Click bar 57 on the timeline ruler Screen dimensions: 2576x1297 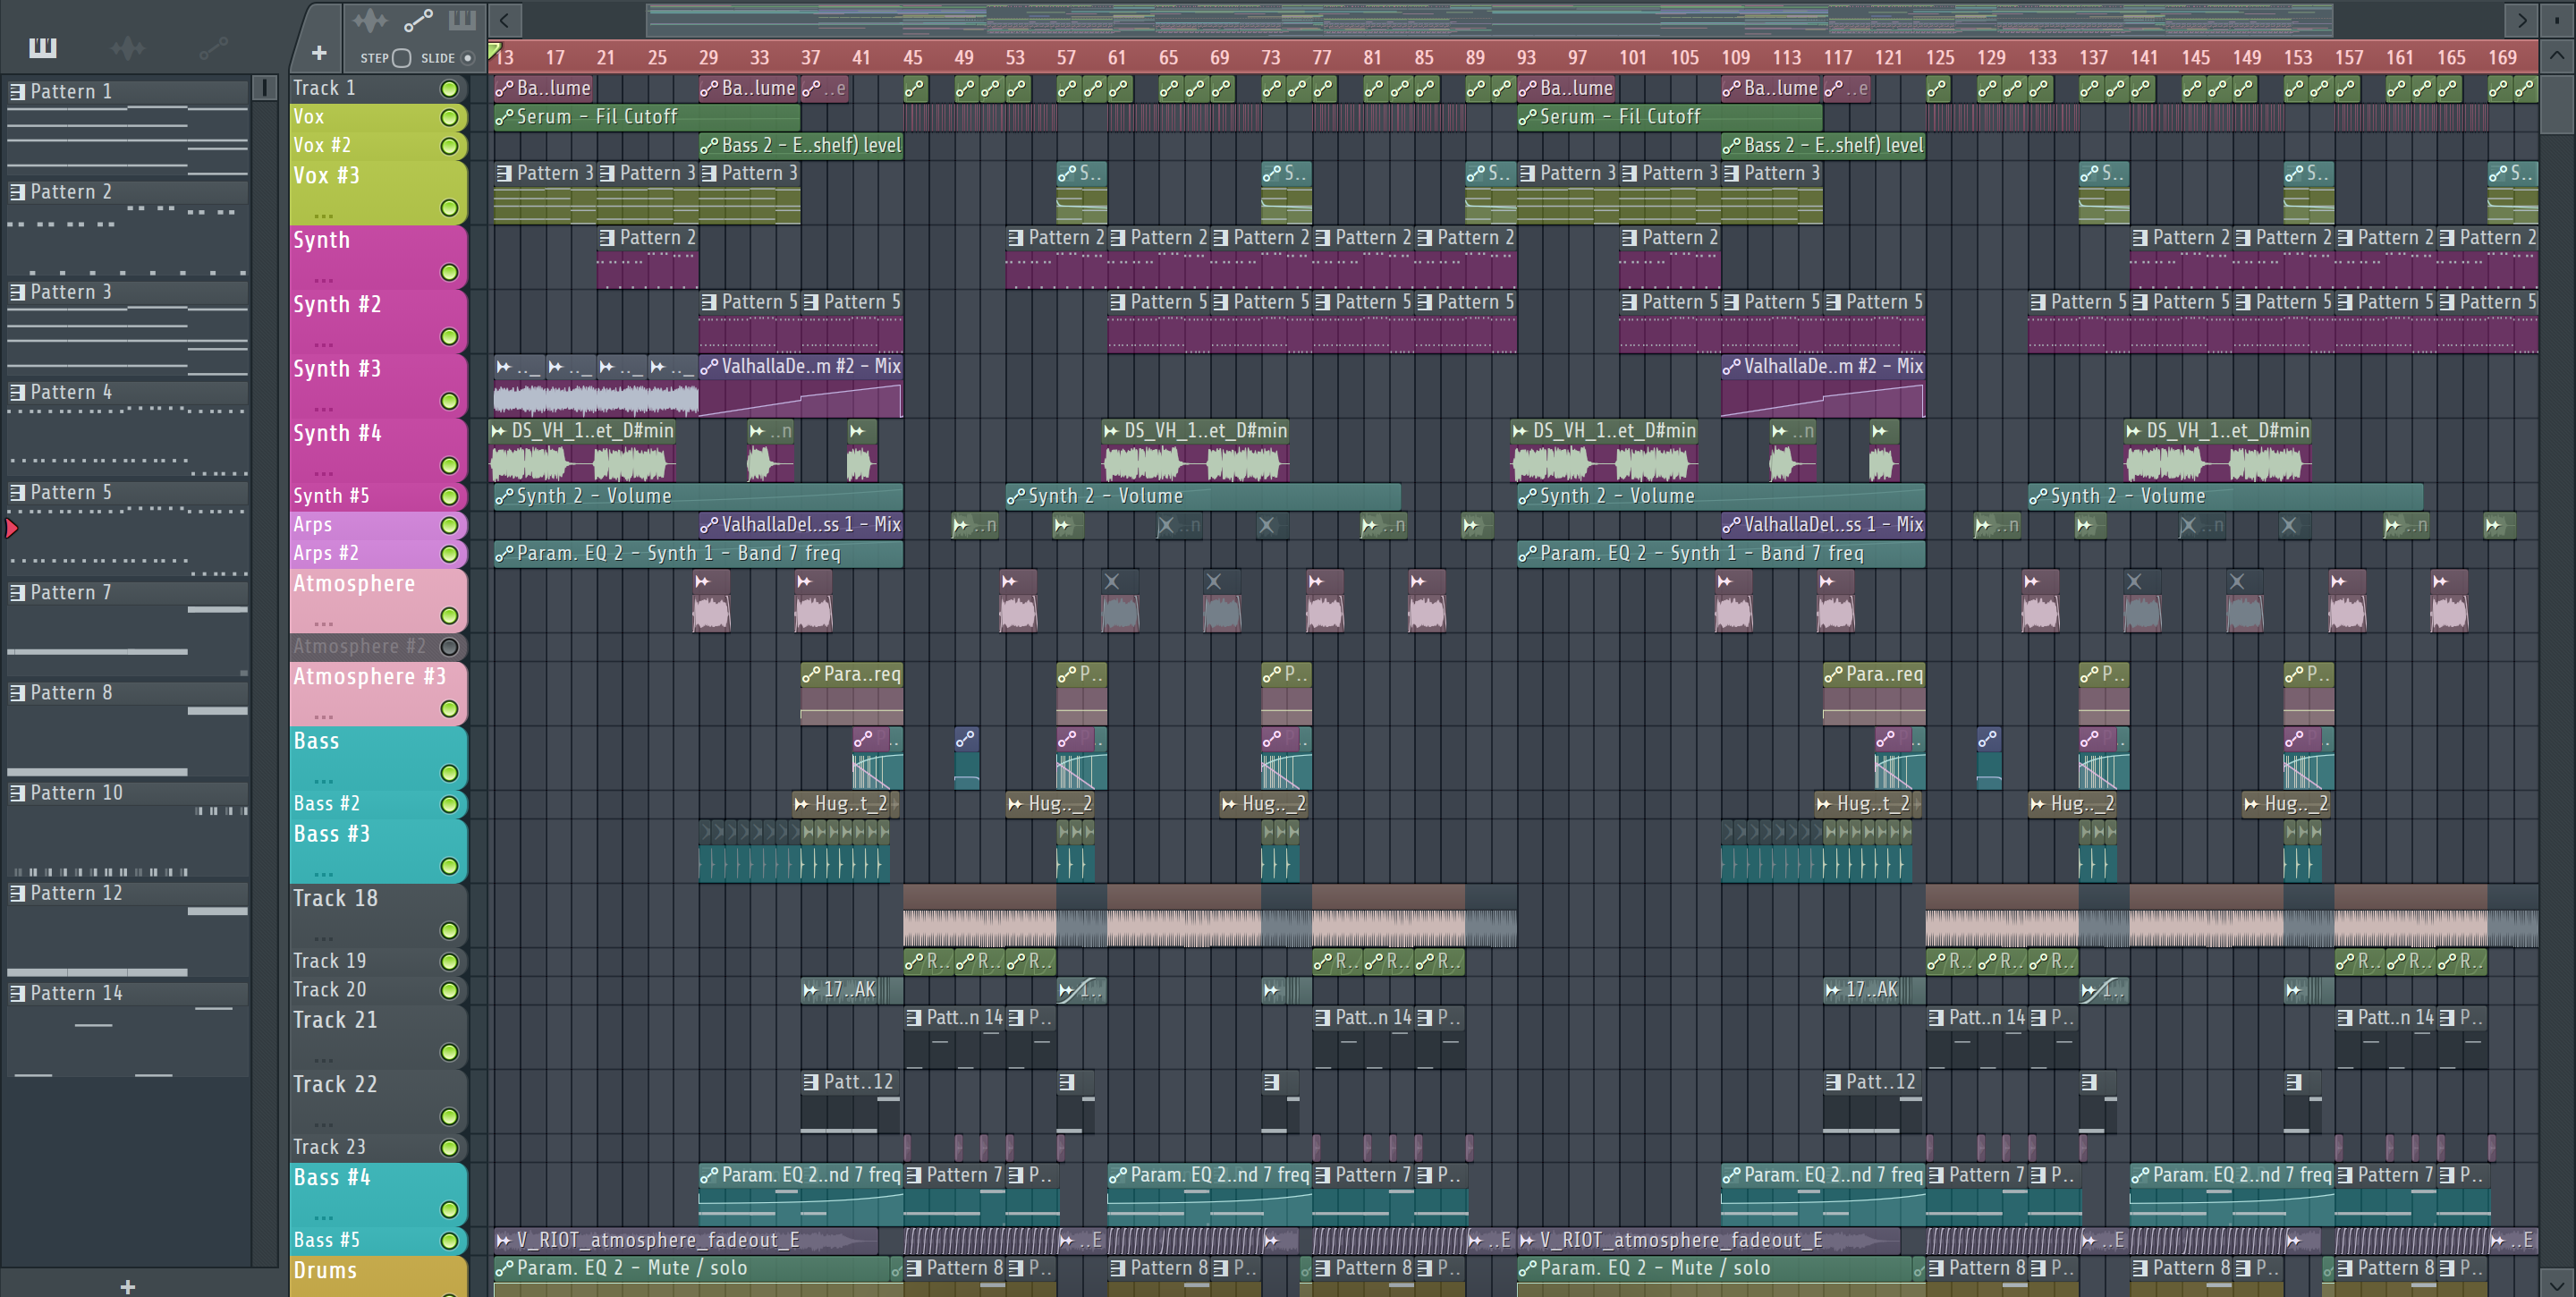pyautogui.click(x=1066, y=58)
